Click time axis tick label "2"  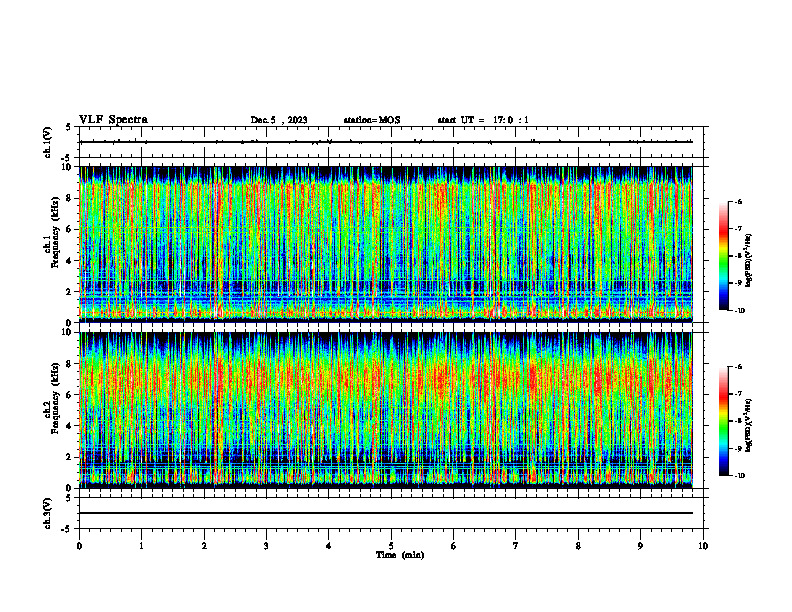[204, 546]
